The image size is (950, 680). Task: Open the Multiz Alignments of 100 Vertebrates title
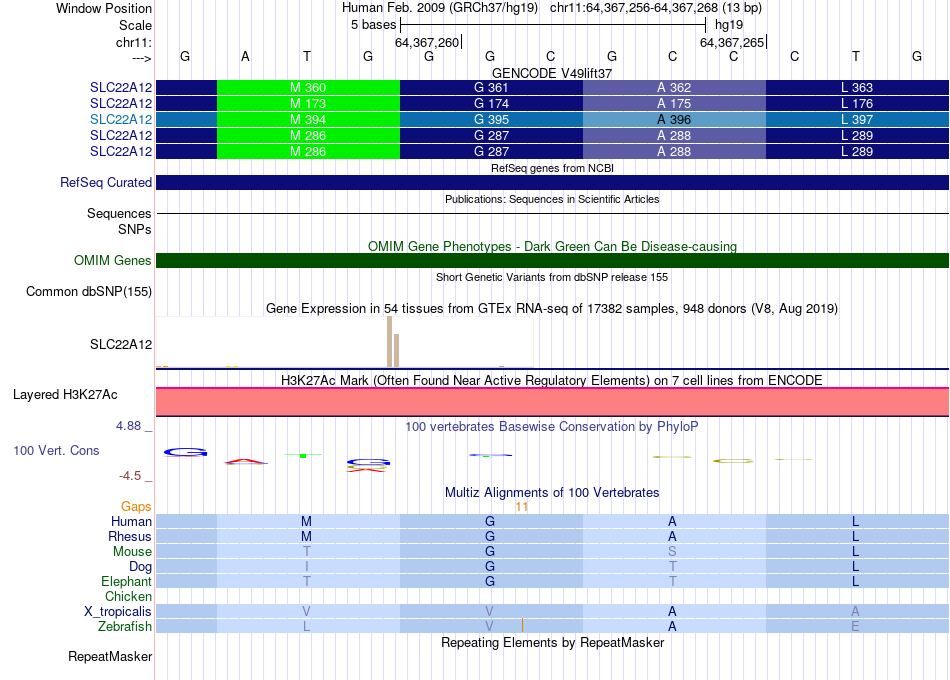tap(552, 492)
